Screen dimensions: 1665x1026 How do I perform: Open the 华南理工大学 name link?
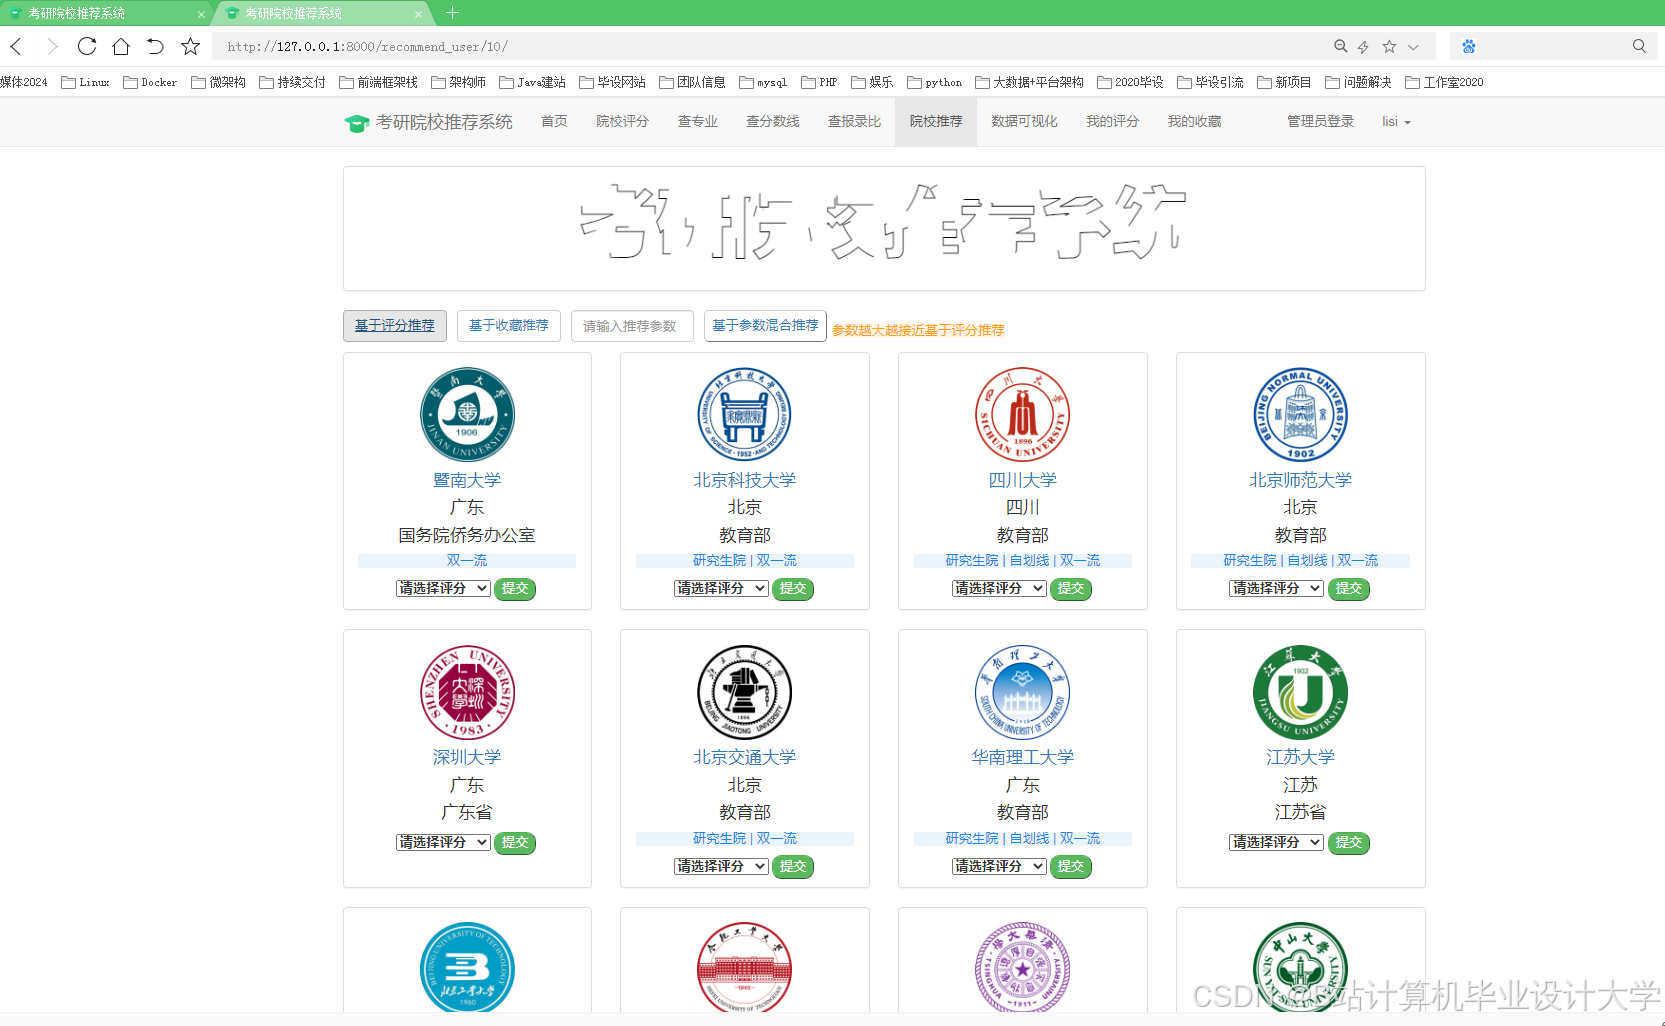pyautogui.click(x=1022, y=758)
